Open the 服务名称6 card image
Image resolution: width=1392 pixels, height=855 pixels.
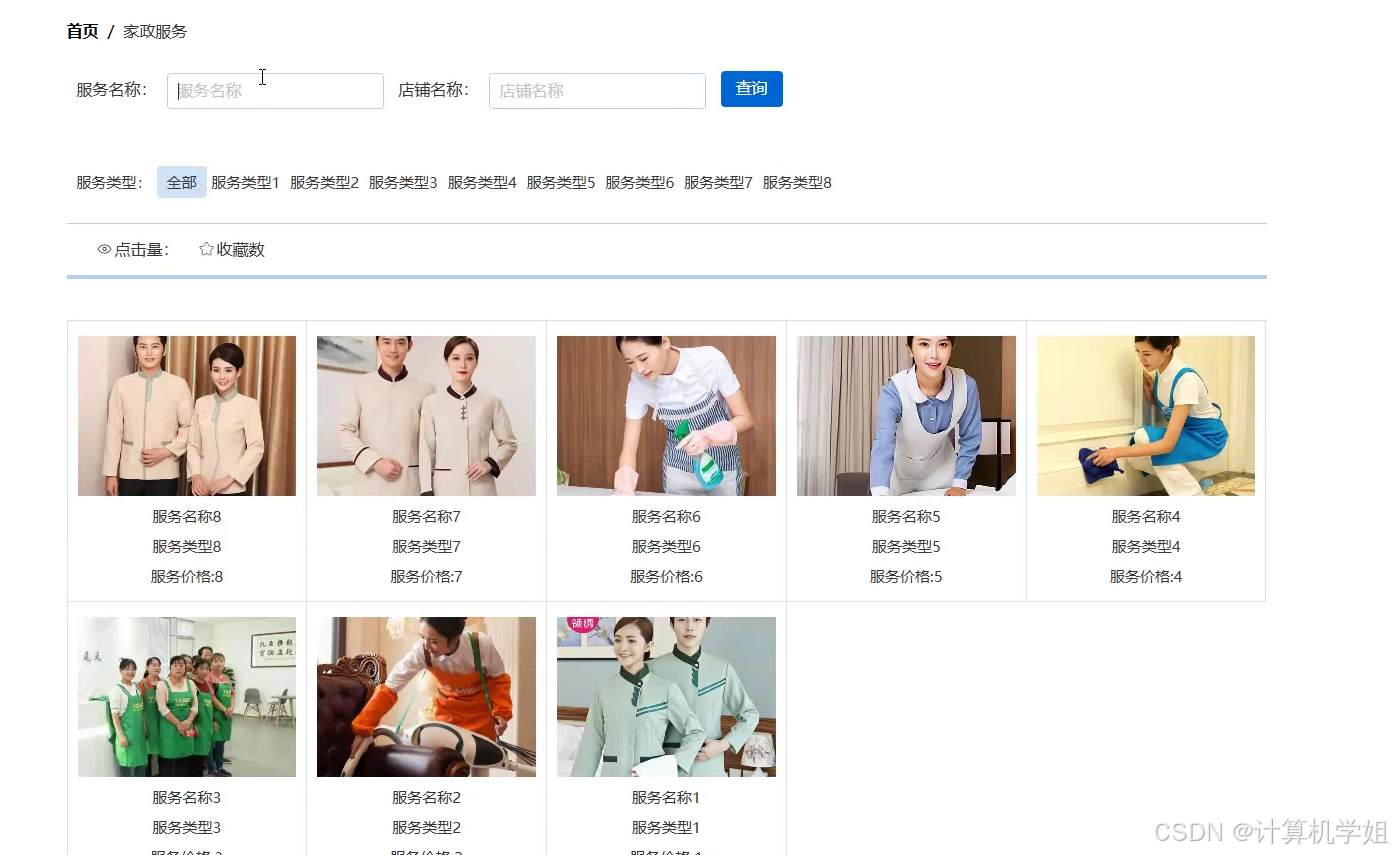click(x=666, y=416)
